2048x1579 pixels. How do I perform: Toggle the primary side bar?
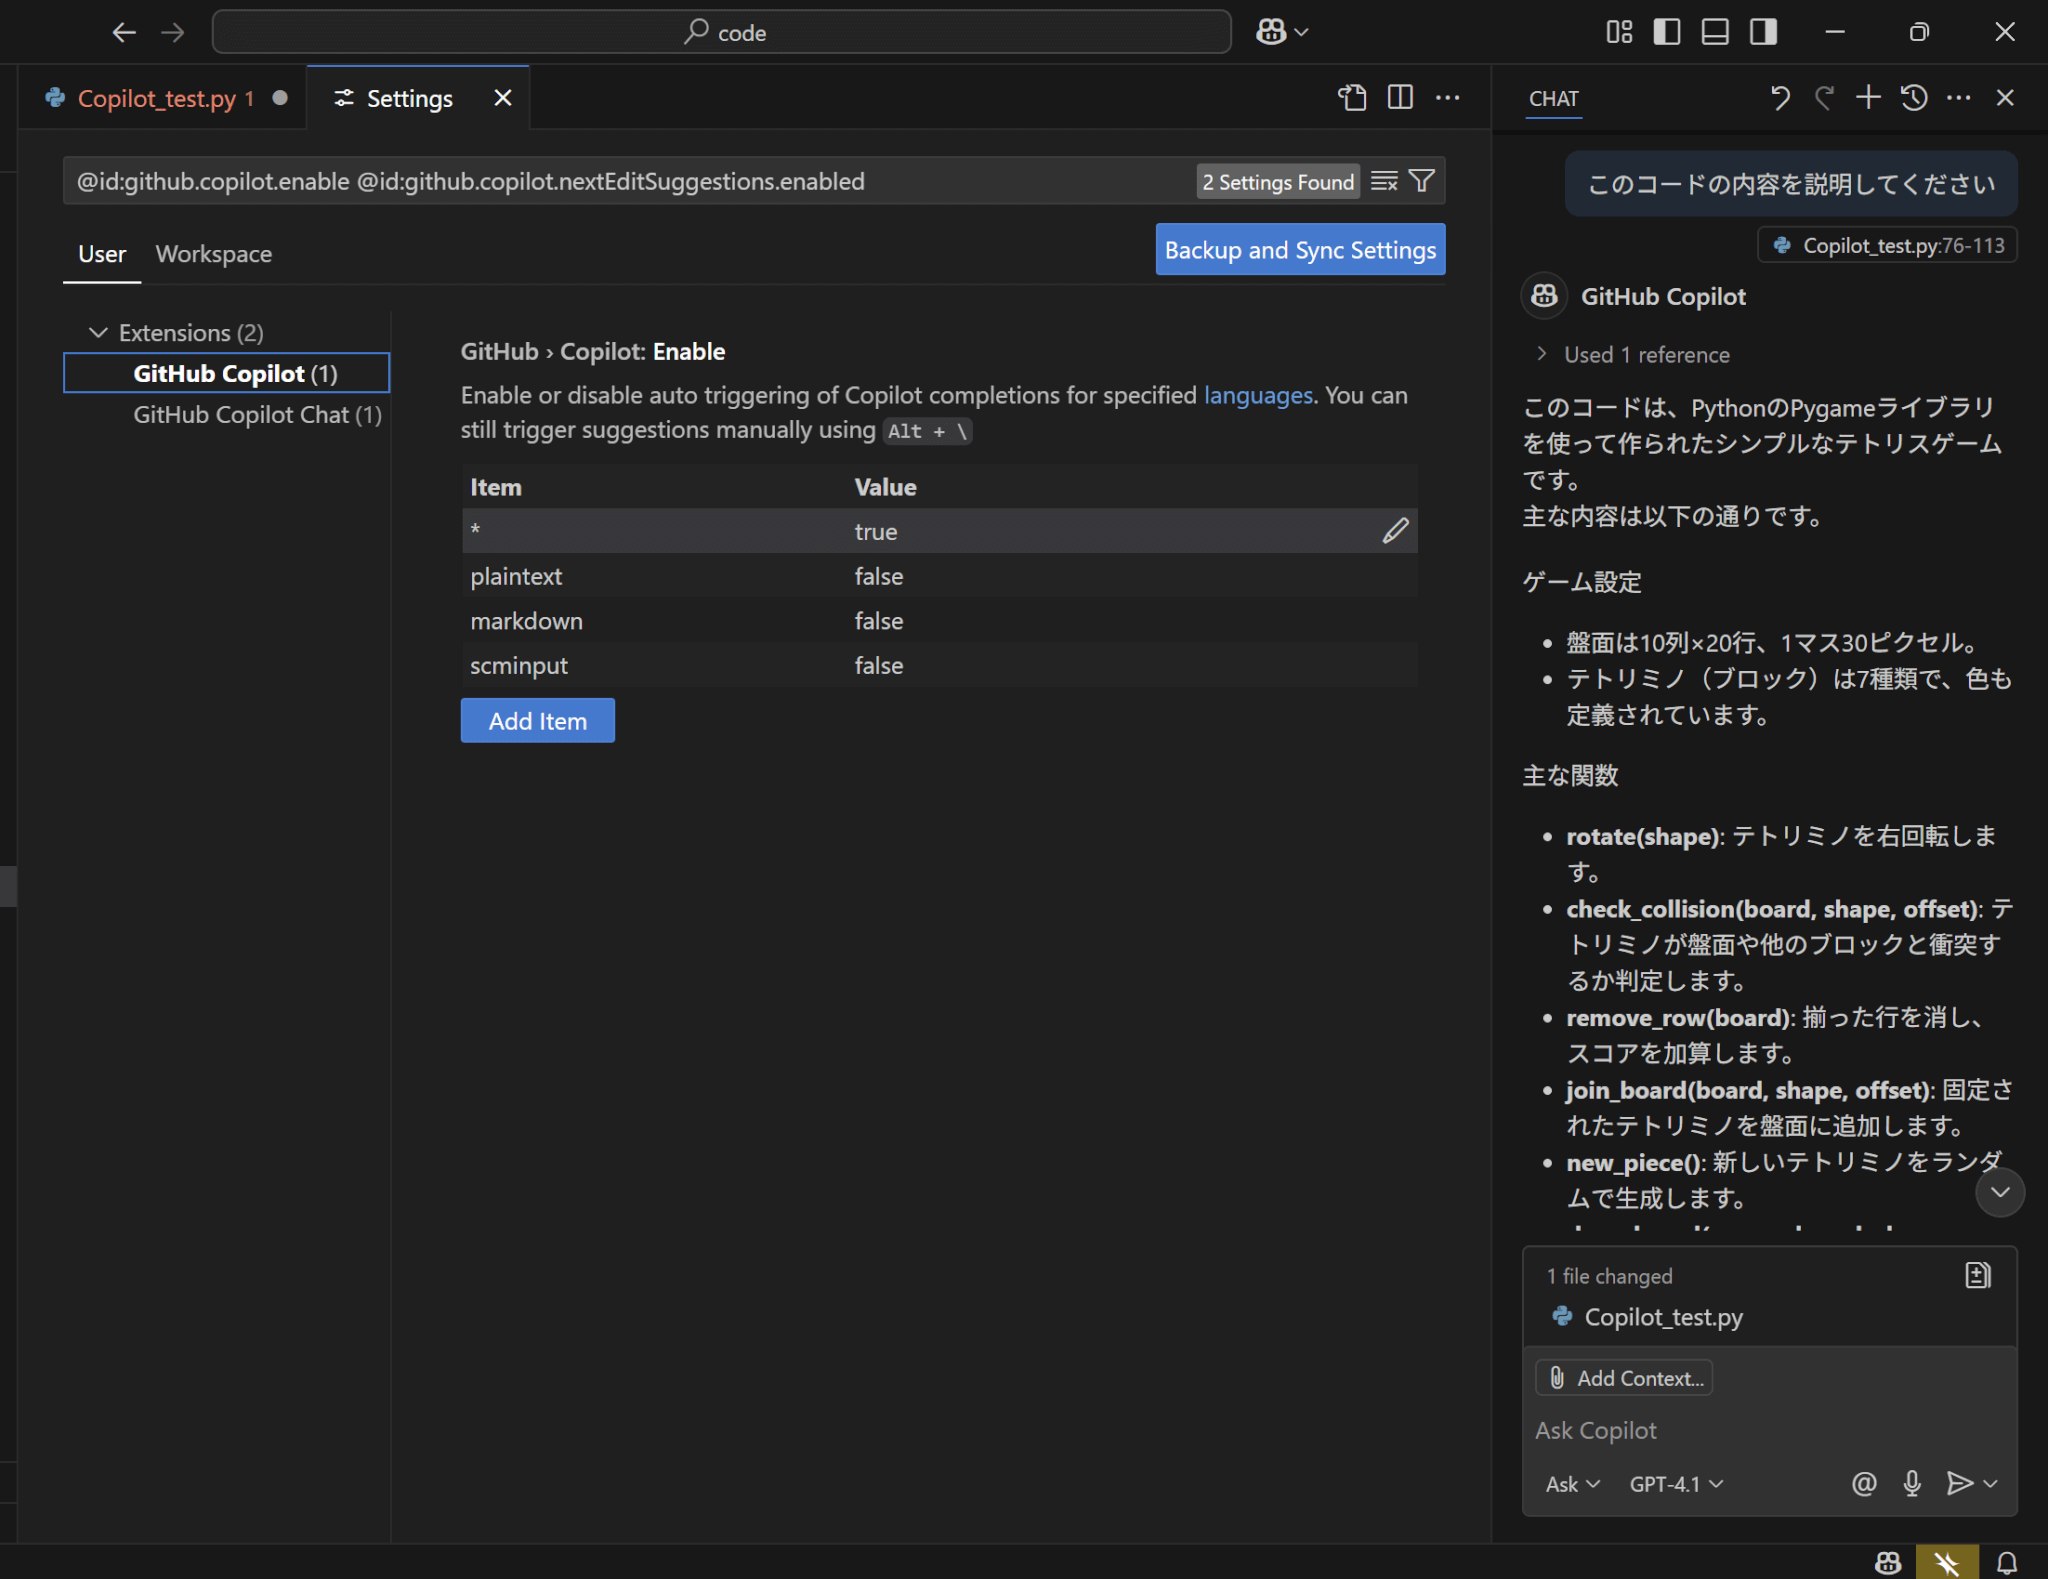pyautogui.click(x=1667, y=32)
